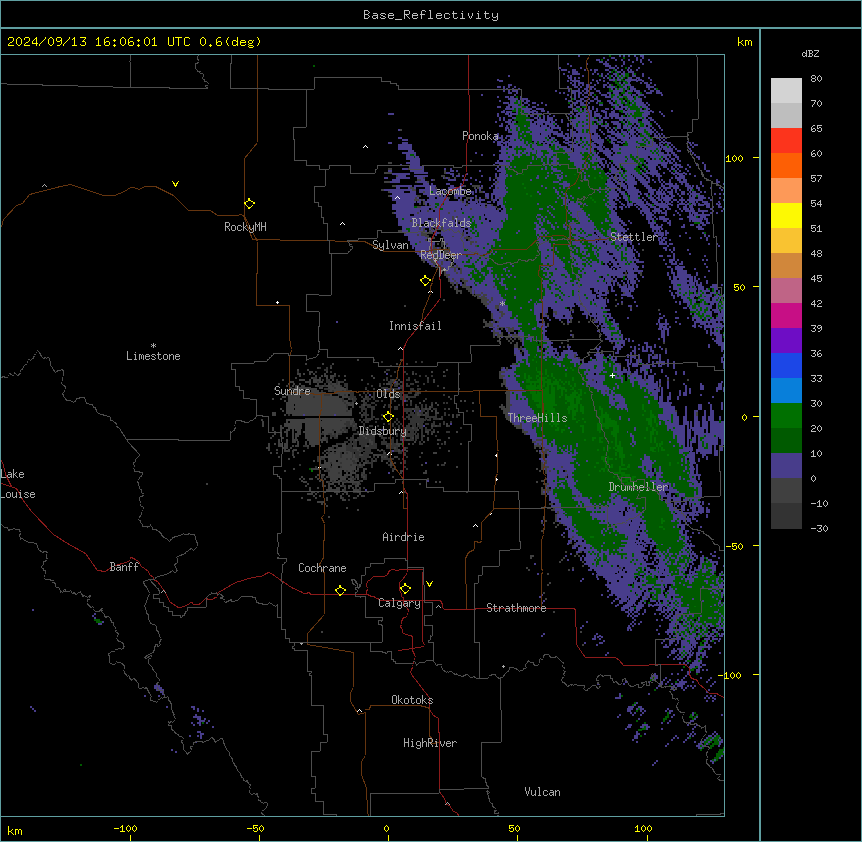Click the -50 tick on the vertical axis
This screenshot has width=862, height=842.
coord(734,546)
